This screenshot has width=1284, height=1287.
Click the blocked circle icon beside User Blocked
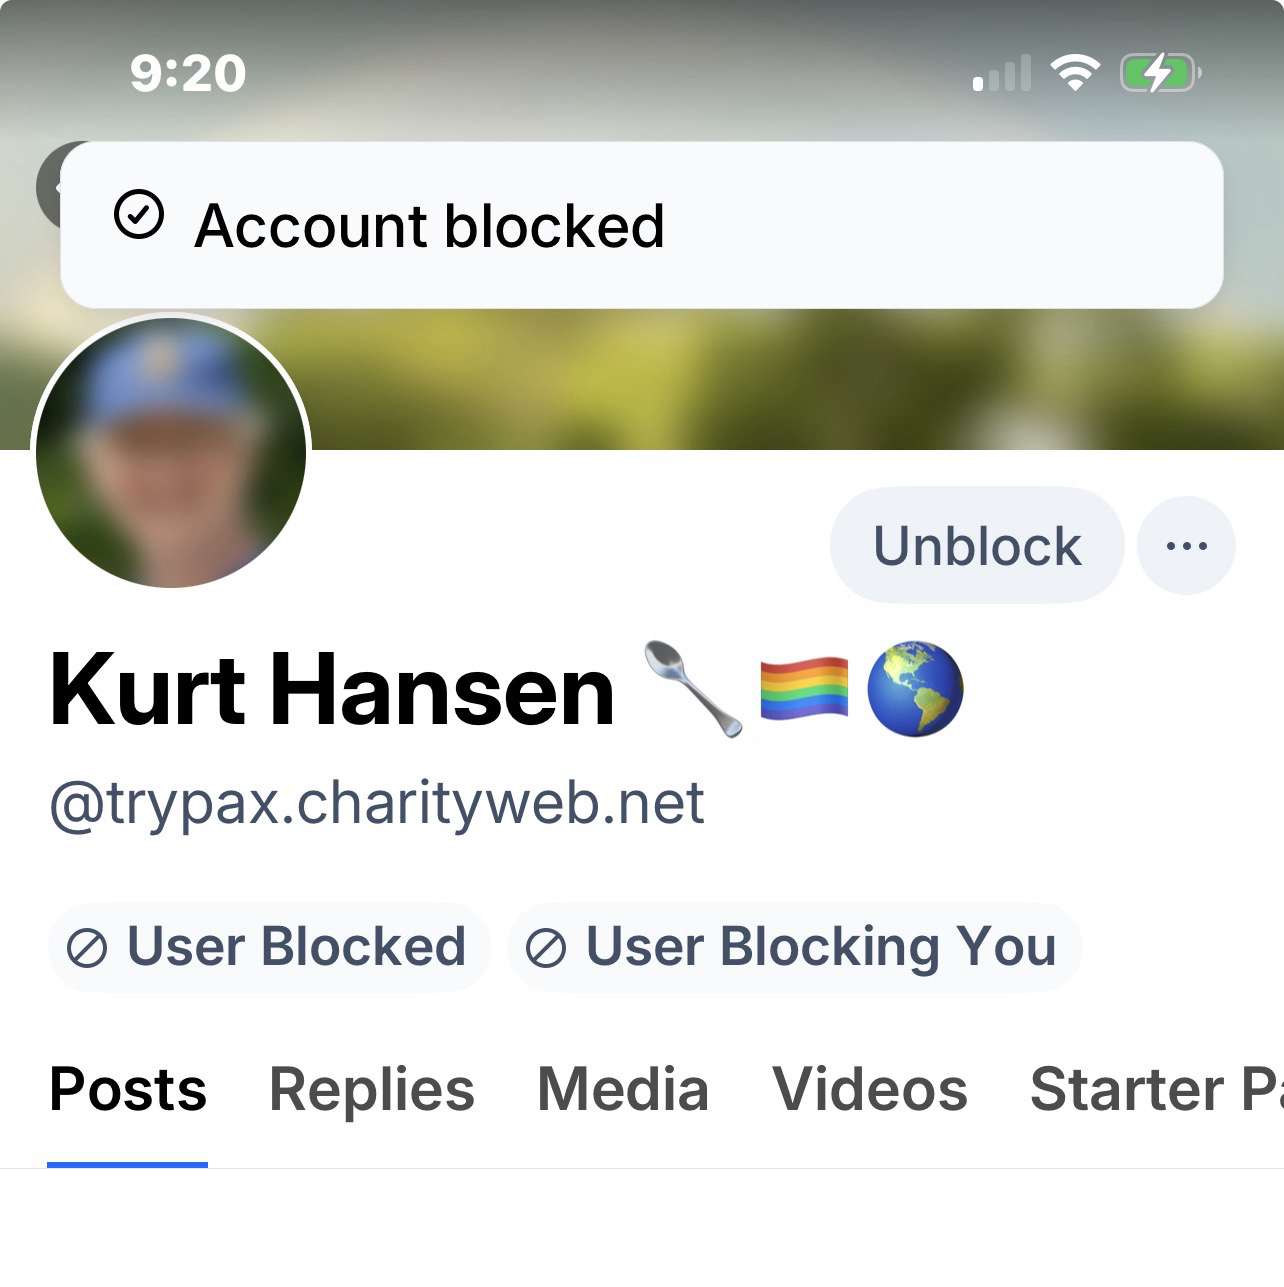(87, 948)
